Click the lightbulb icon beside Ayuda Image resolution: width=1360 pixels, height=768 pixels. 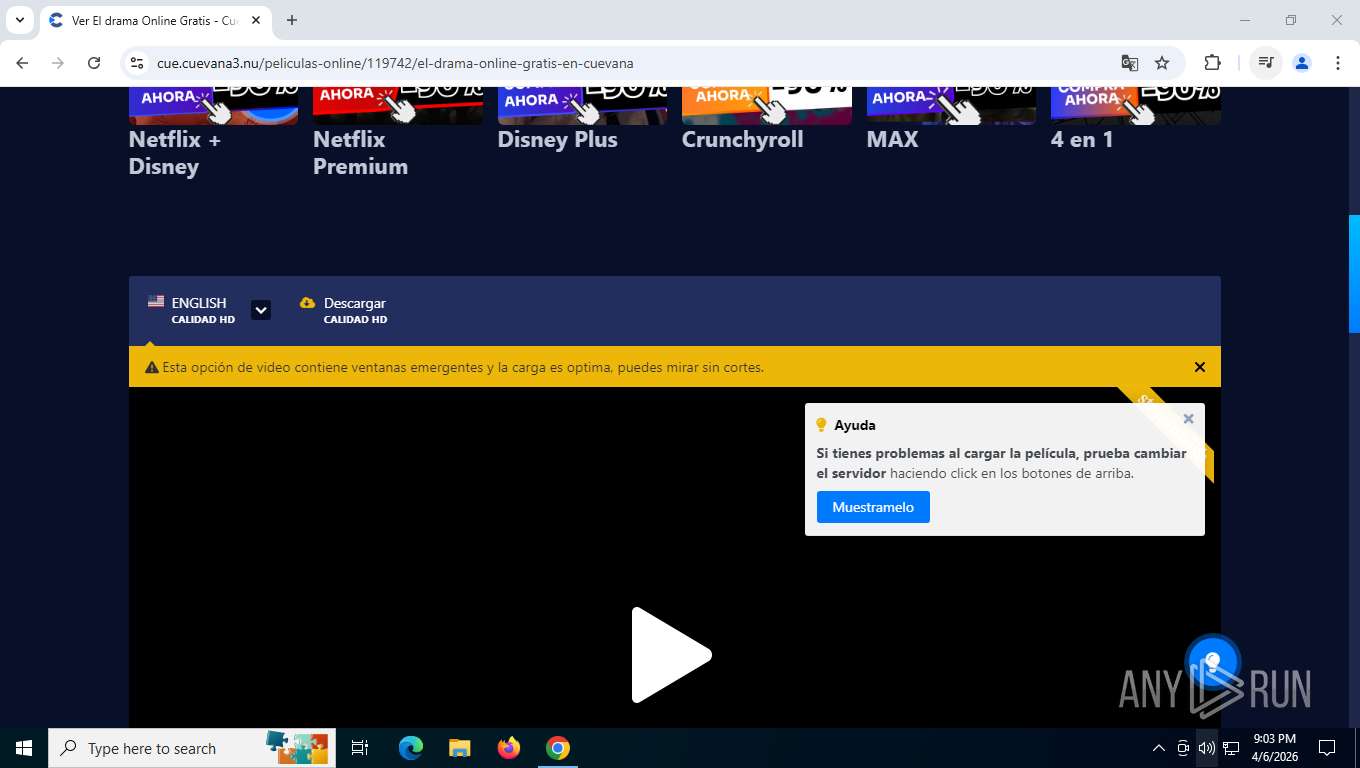(x=822, y=425)
